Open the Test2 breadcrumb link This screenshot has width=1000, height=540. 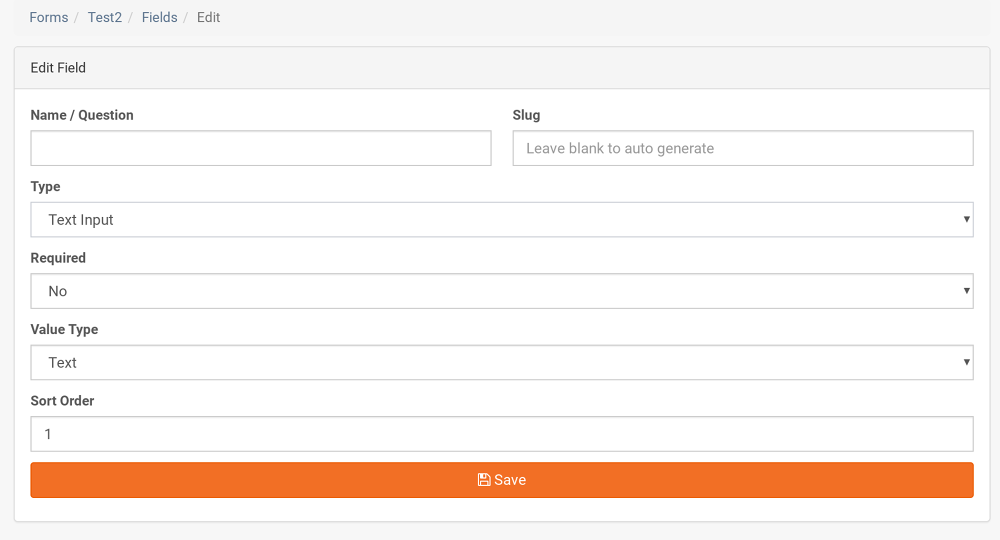click(x=105, y=17)
